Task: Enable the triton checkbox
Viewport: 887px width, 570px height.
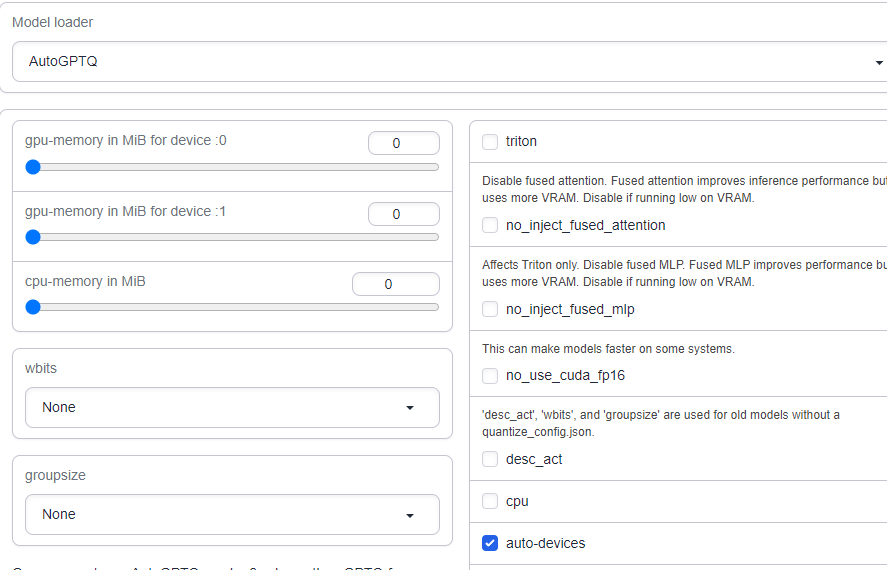Action: 490,142
